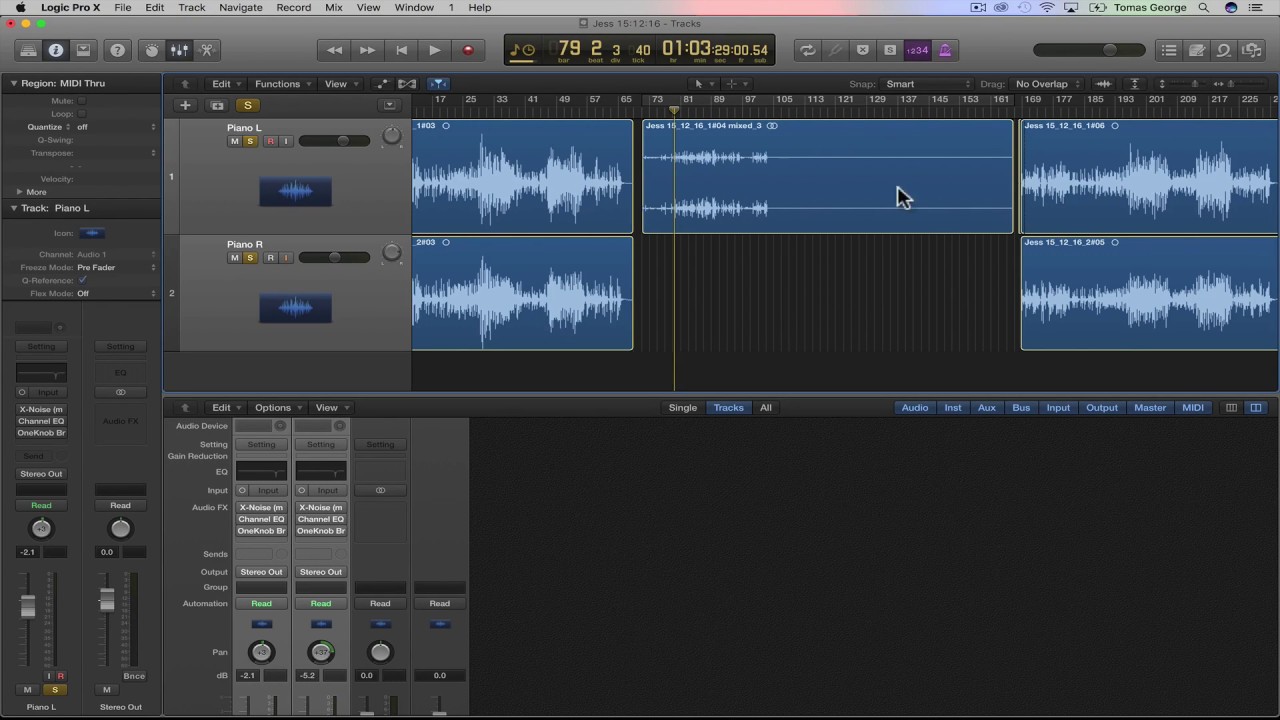Toggle the Metronome click button

[x=945, y=50]
